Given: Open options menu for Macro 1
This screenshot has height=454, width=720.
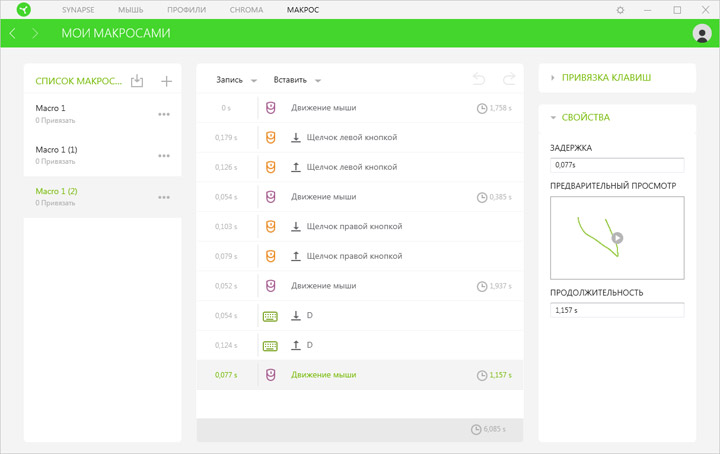Looking at the screenshot, I should tap(164, 114).
